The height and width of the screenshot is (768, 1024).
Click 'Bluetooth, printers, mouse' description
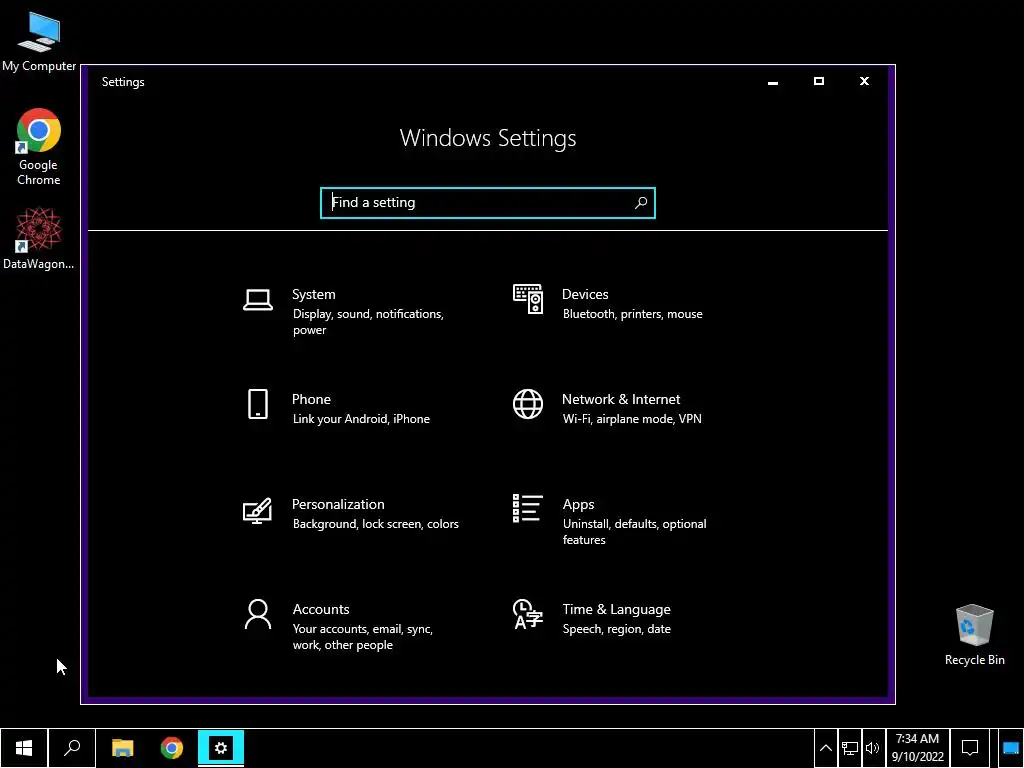pyautogui.click(x=633, y=314)
